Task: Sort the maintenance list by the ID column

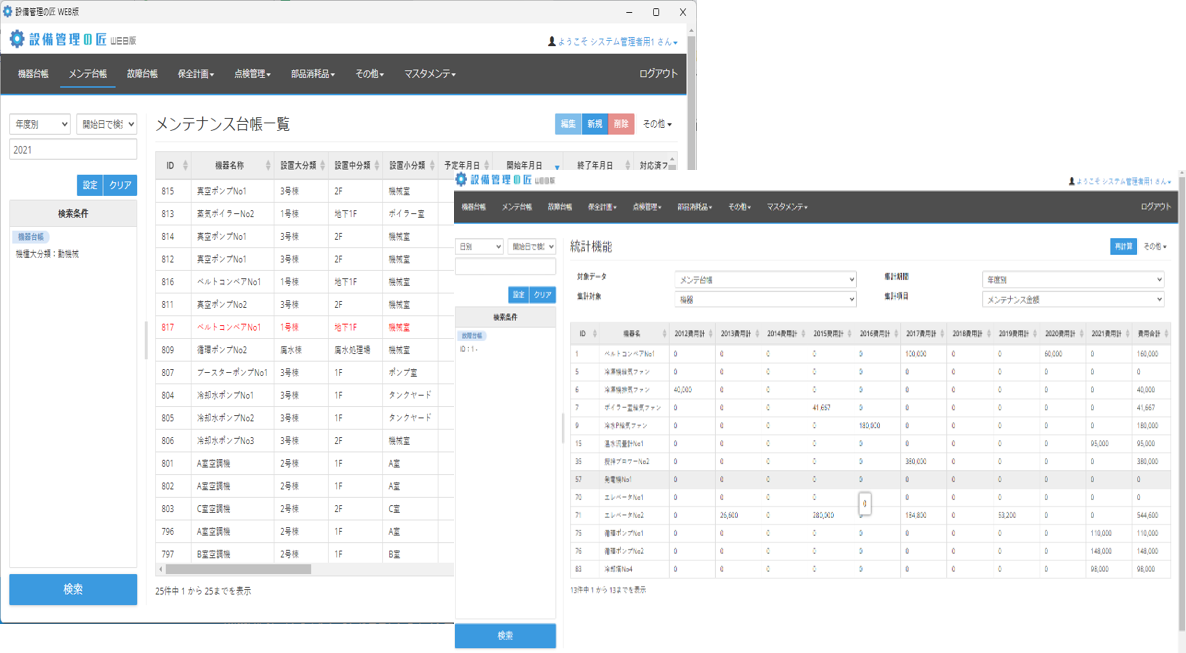Action: pyautogui.click(x=172, y=165)
